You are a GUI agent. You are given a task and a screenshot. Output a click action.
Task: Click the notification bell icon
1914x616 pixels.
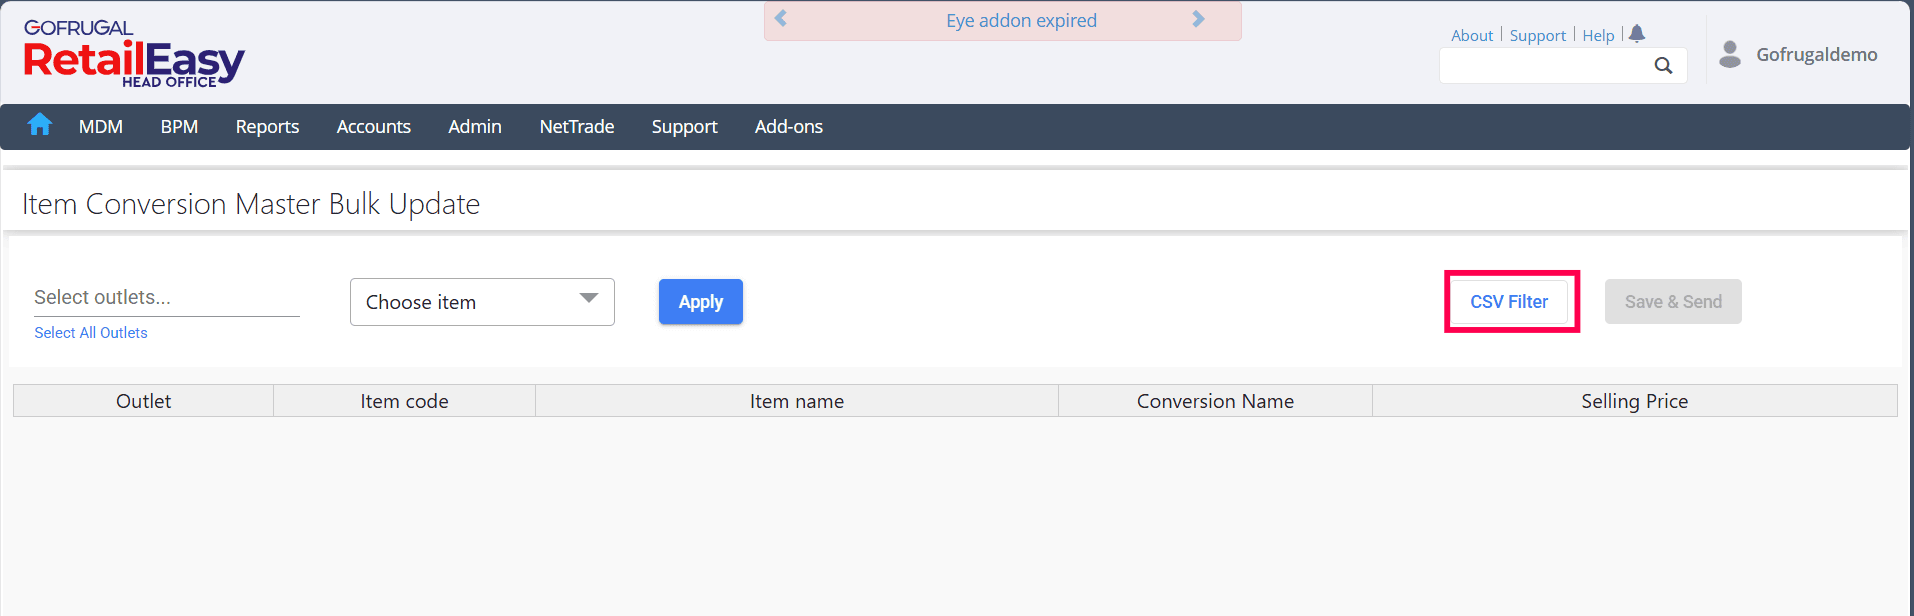click(1637, 34)
